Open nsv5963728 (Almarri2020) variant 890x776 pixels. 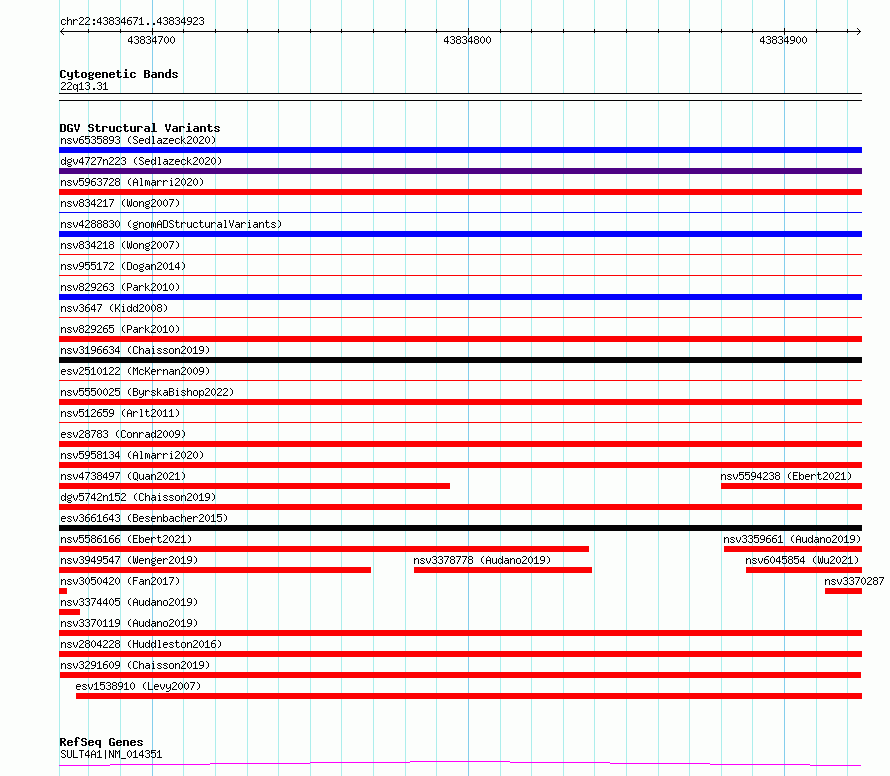pyautogui.click(x=132, y=182)
